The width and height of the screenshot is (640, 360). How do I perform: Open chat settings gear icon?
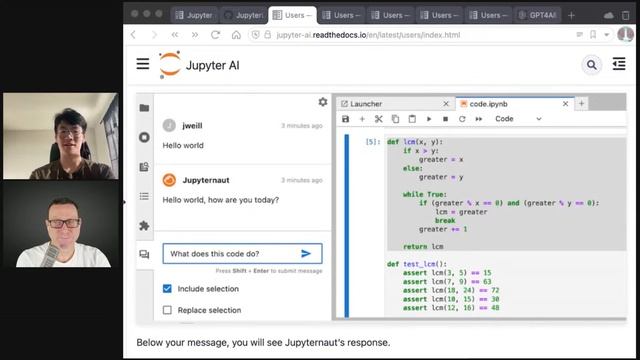pos(323,102)
